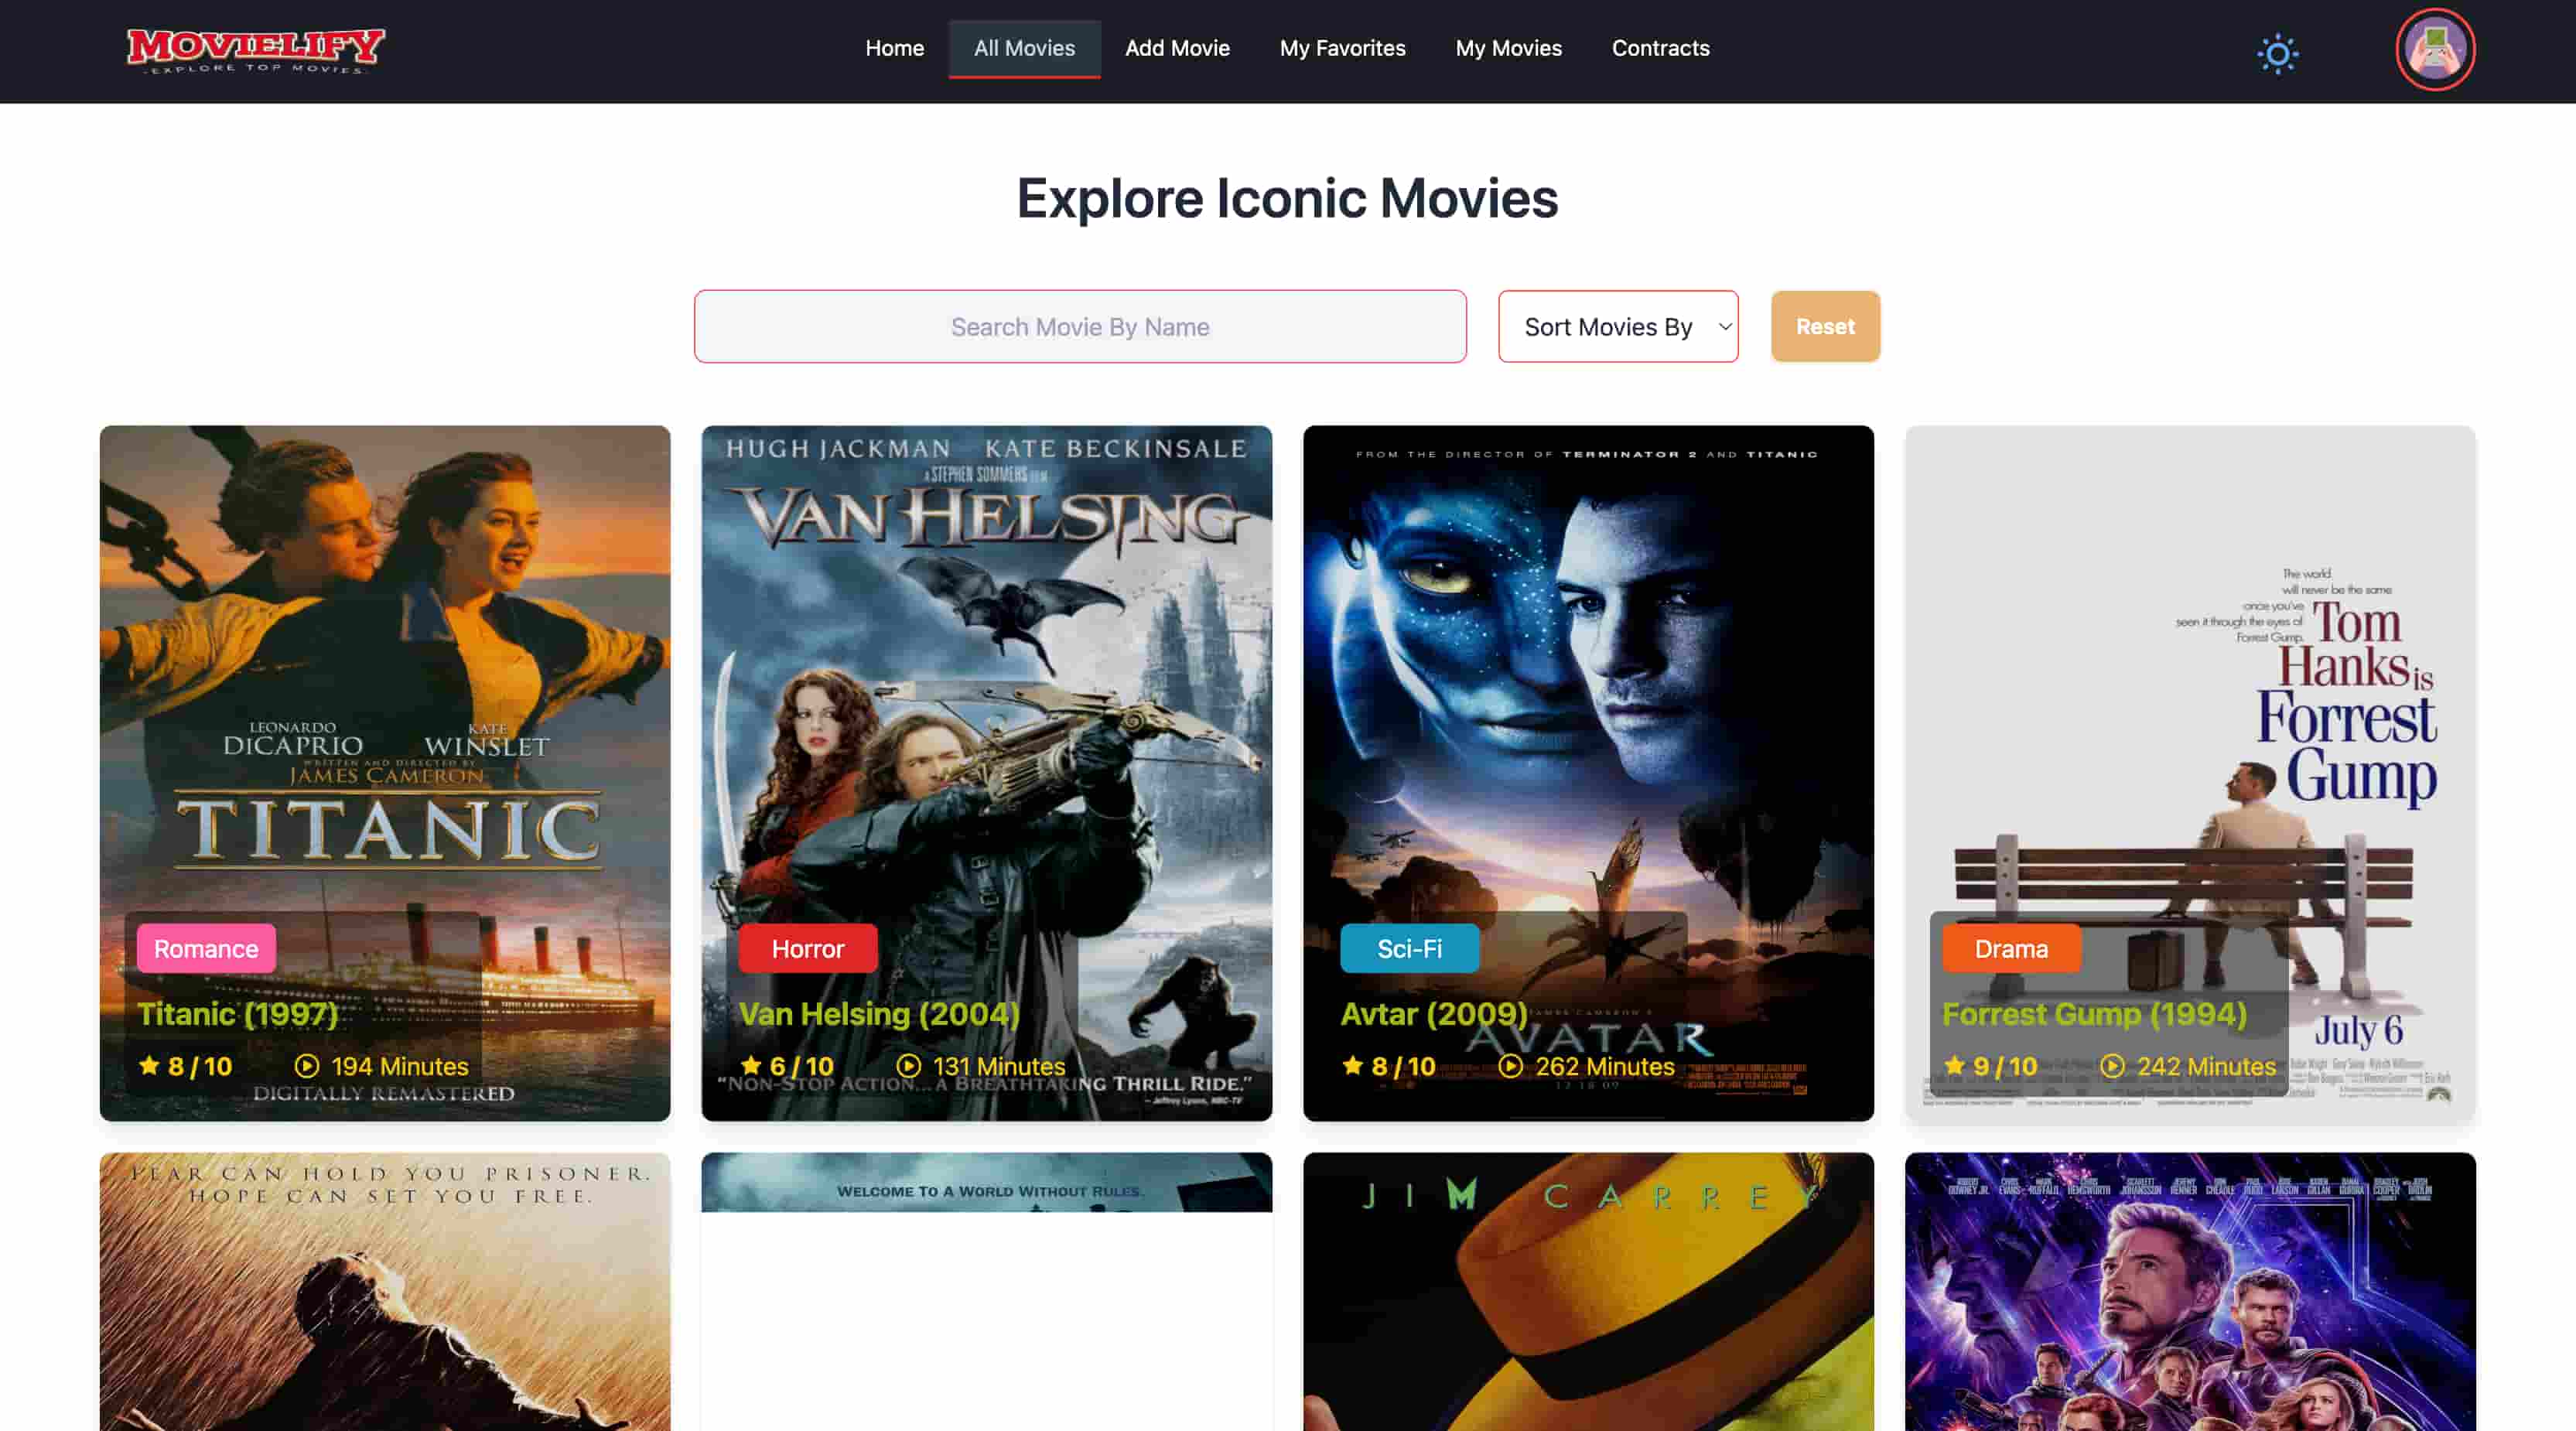Expand the Sort Movies By dropdown
2576x1431 pixels.
1618,327
